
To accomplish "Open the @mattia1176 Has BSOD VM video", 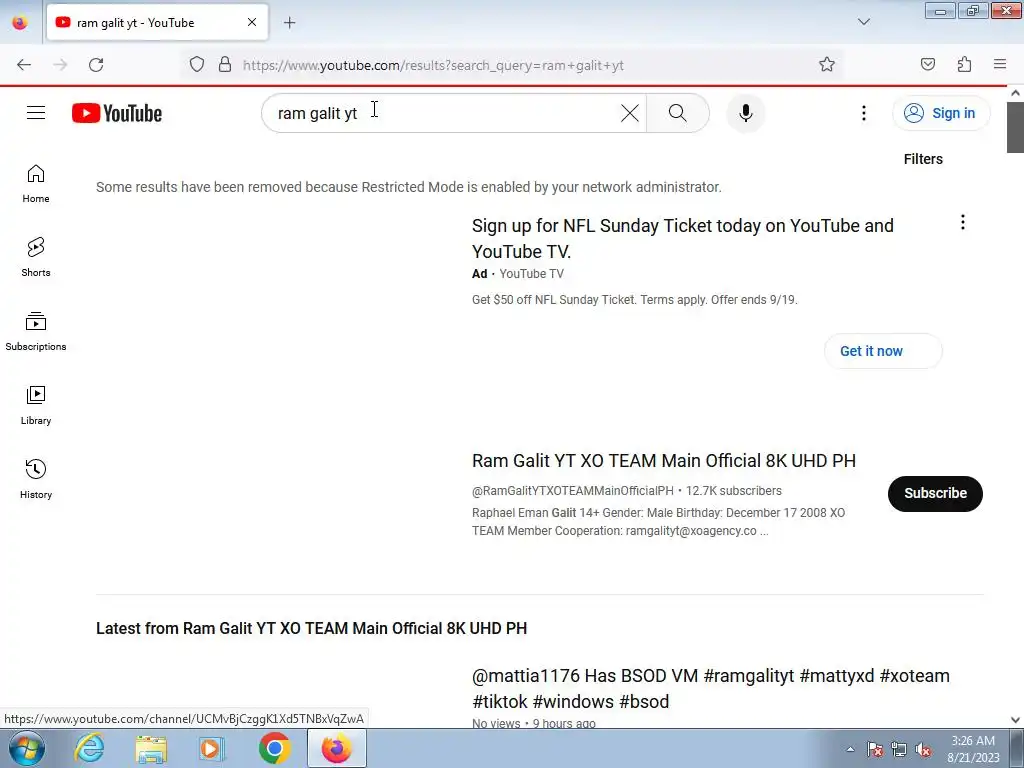I will [x=711, y=688].
